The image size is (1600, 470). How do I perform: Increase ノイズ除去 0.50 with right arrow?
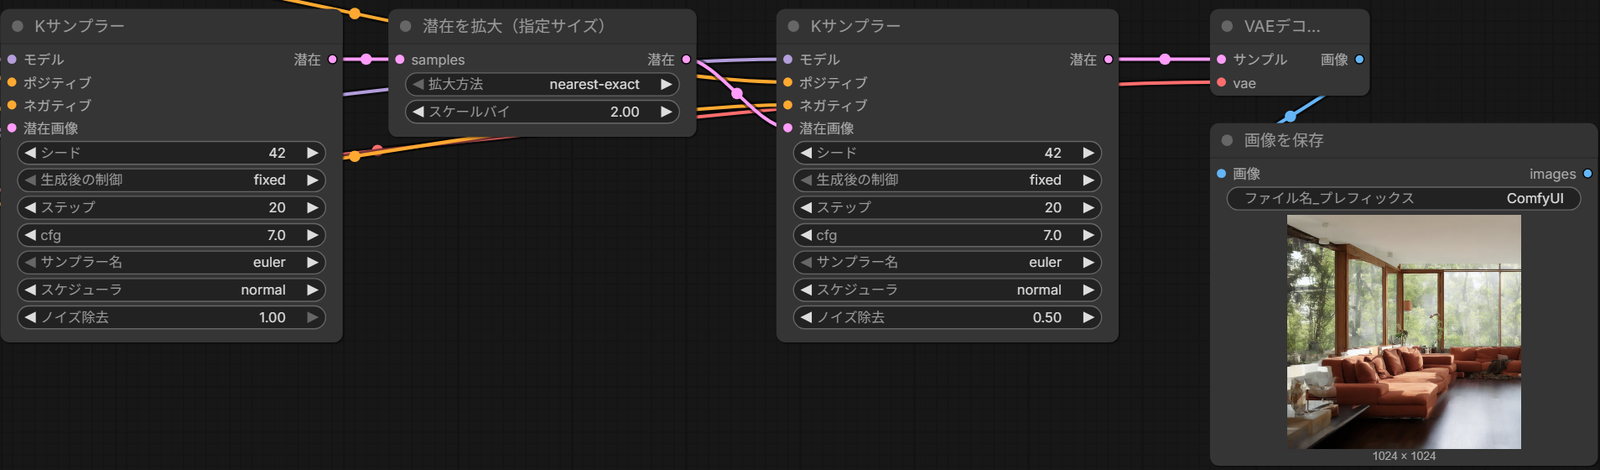(x=1088, y=317)
